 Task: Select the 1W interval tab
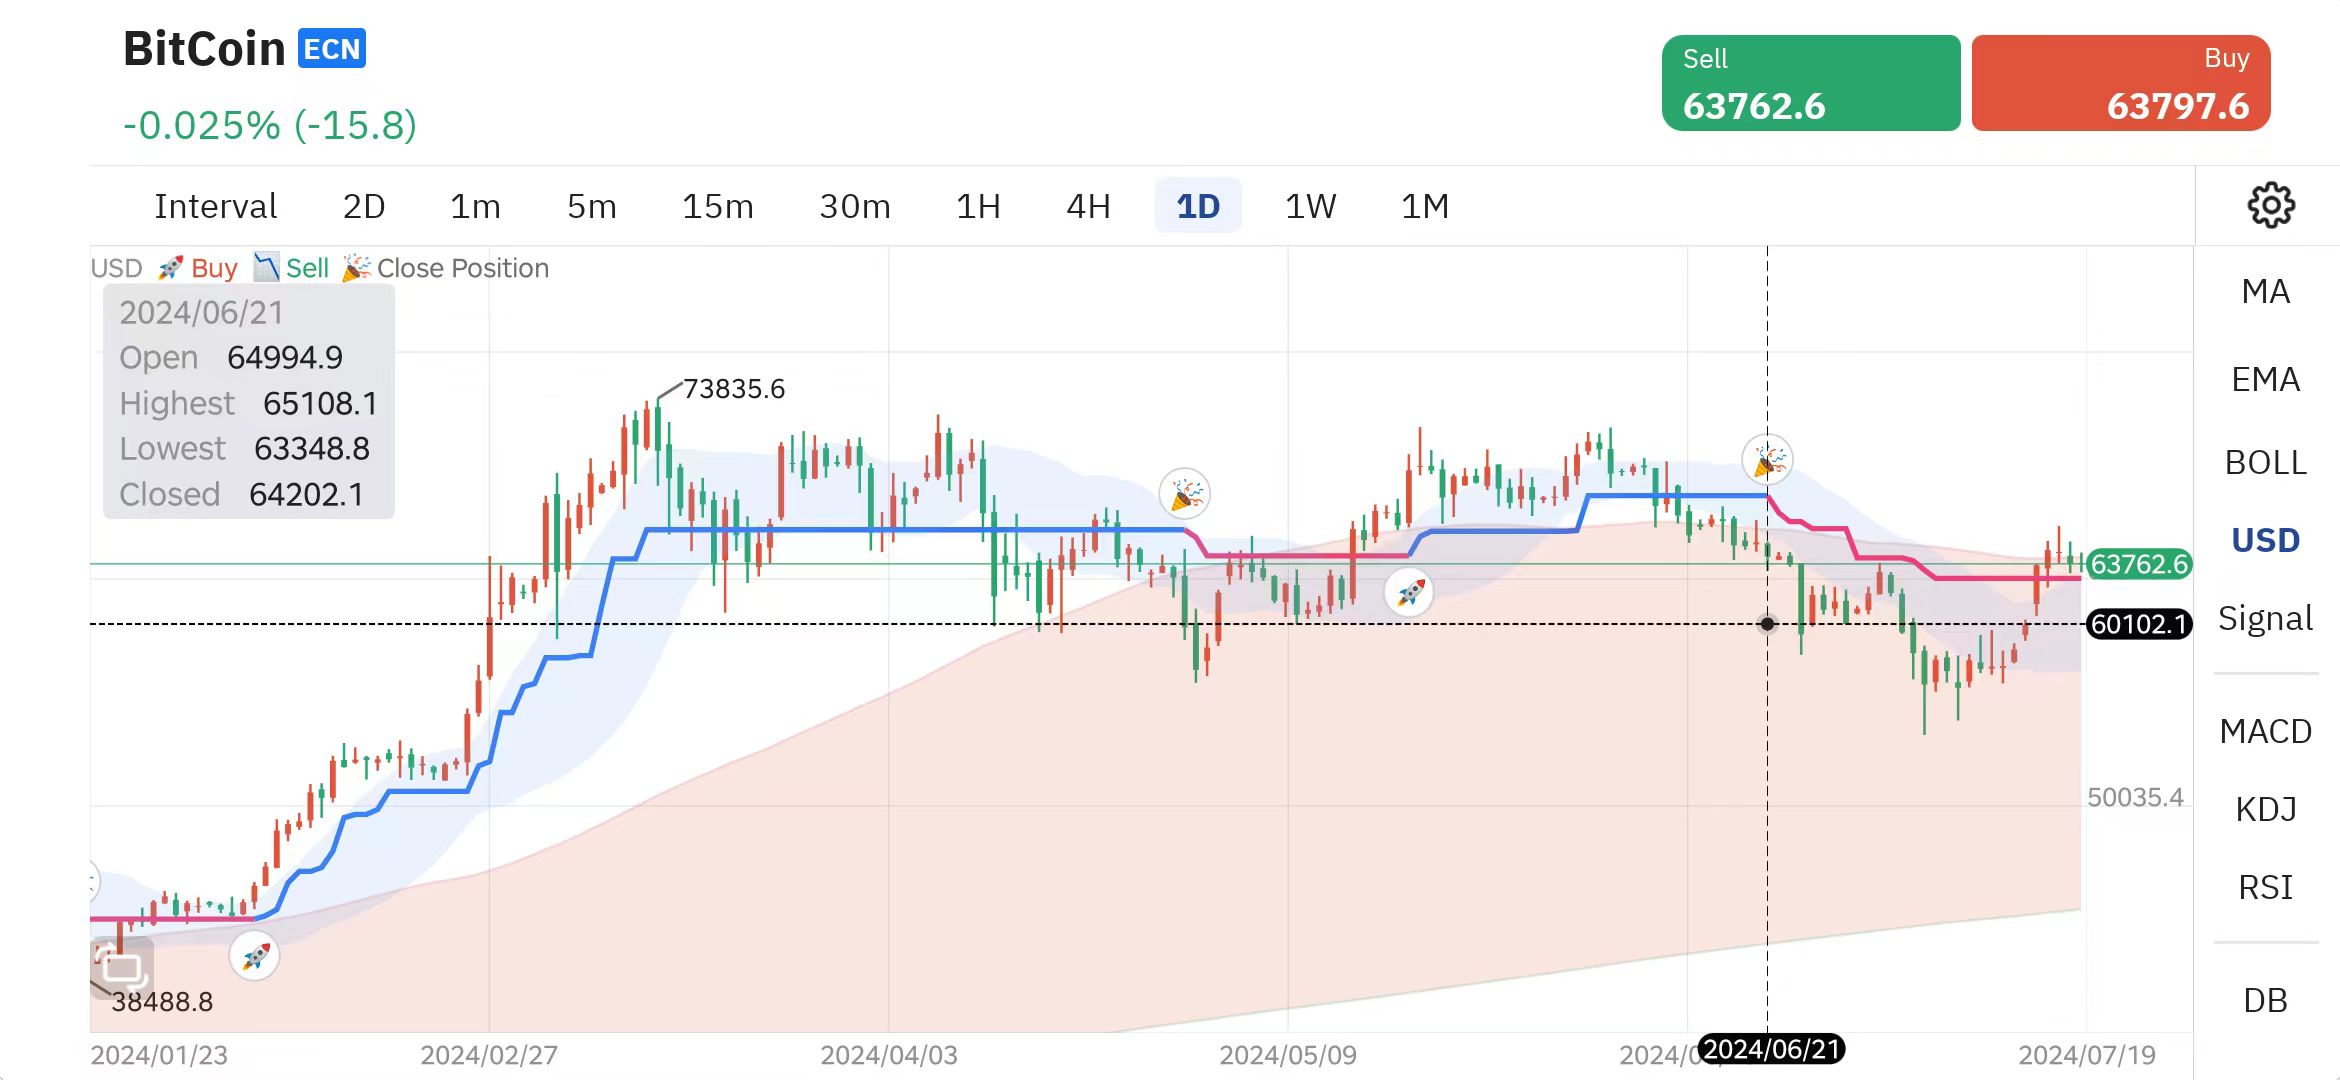(1310, 207)
